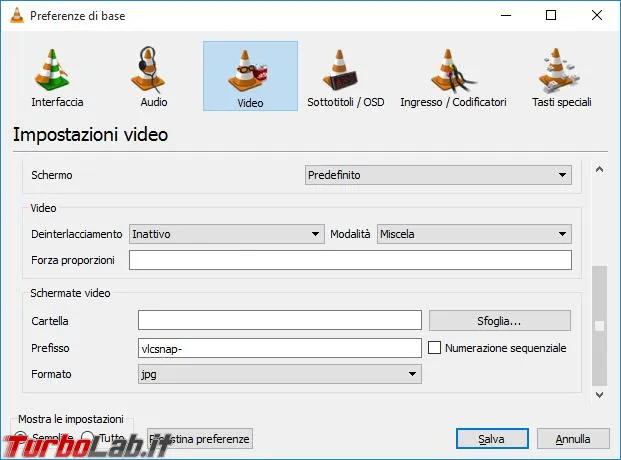Minimize the preferences window
This screenshot has width=621, height=460.
506,15
